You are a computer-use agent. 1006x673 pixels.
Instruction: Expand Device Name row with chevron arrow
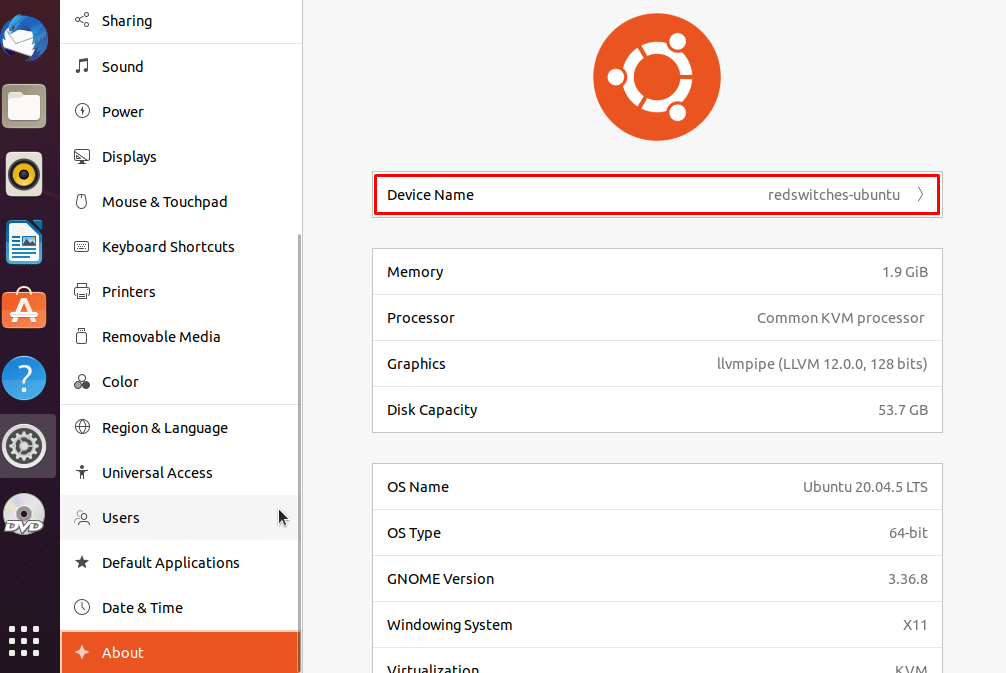(x=920, y=194)
